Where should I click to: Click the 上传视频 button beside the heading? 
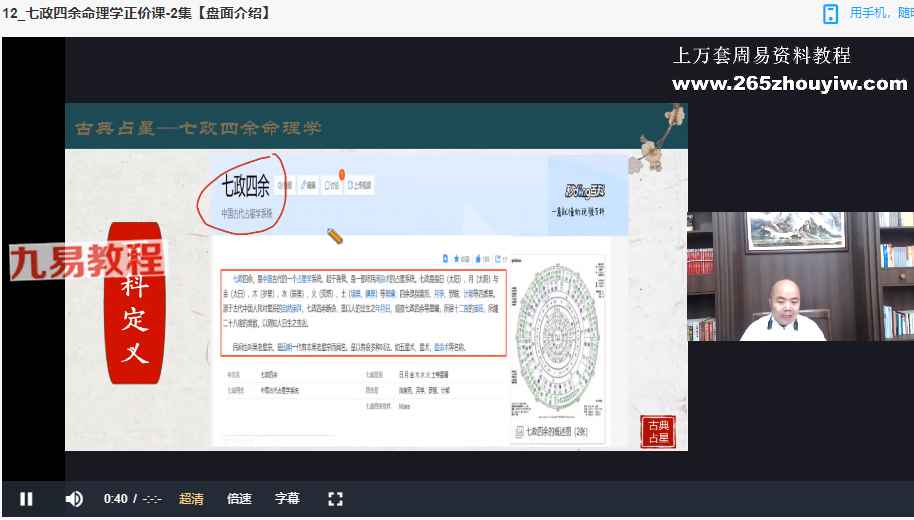[359, 185]
